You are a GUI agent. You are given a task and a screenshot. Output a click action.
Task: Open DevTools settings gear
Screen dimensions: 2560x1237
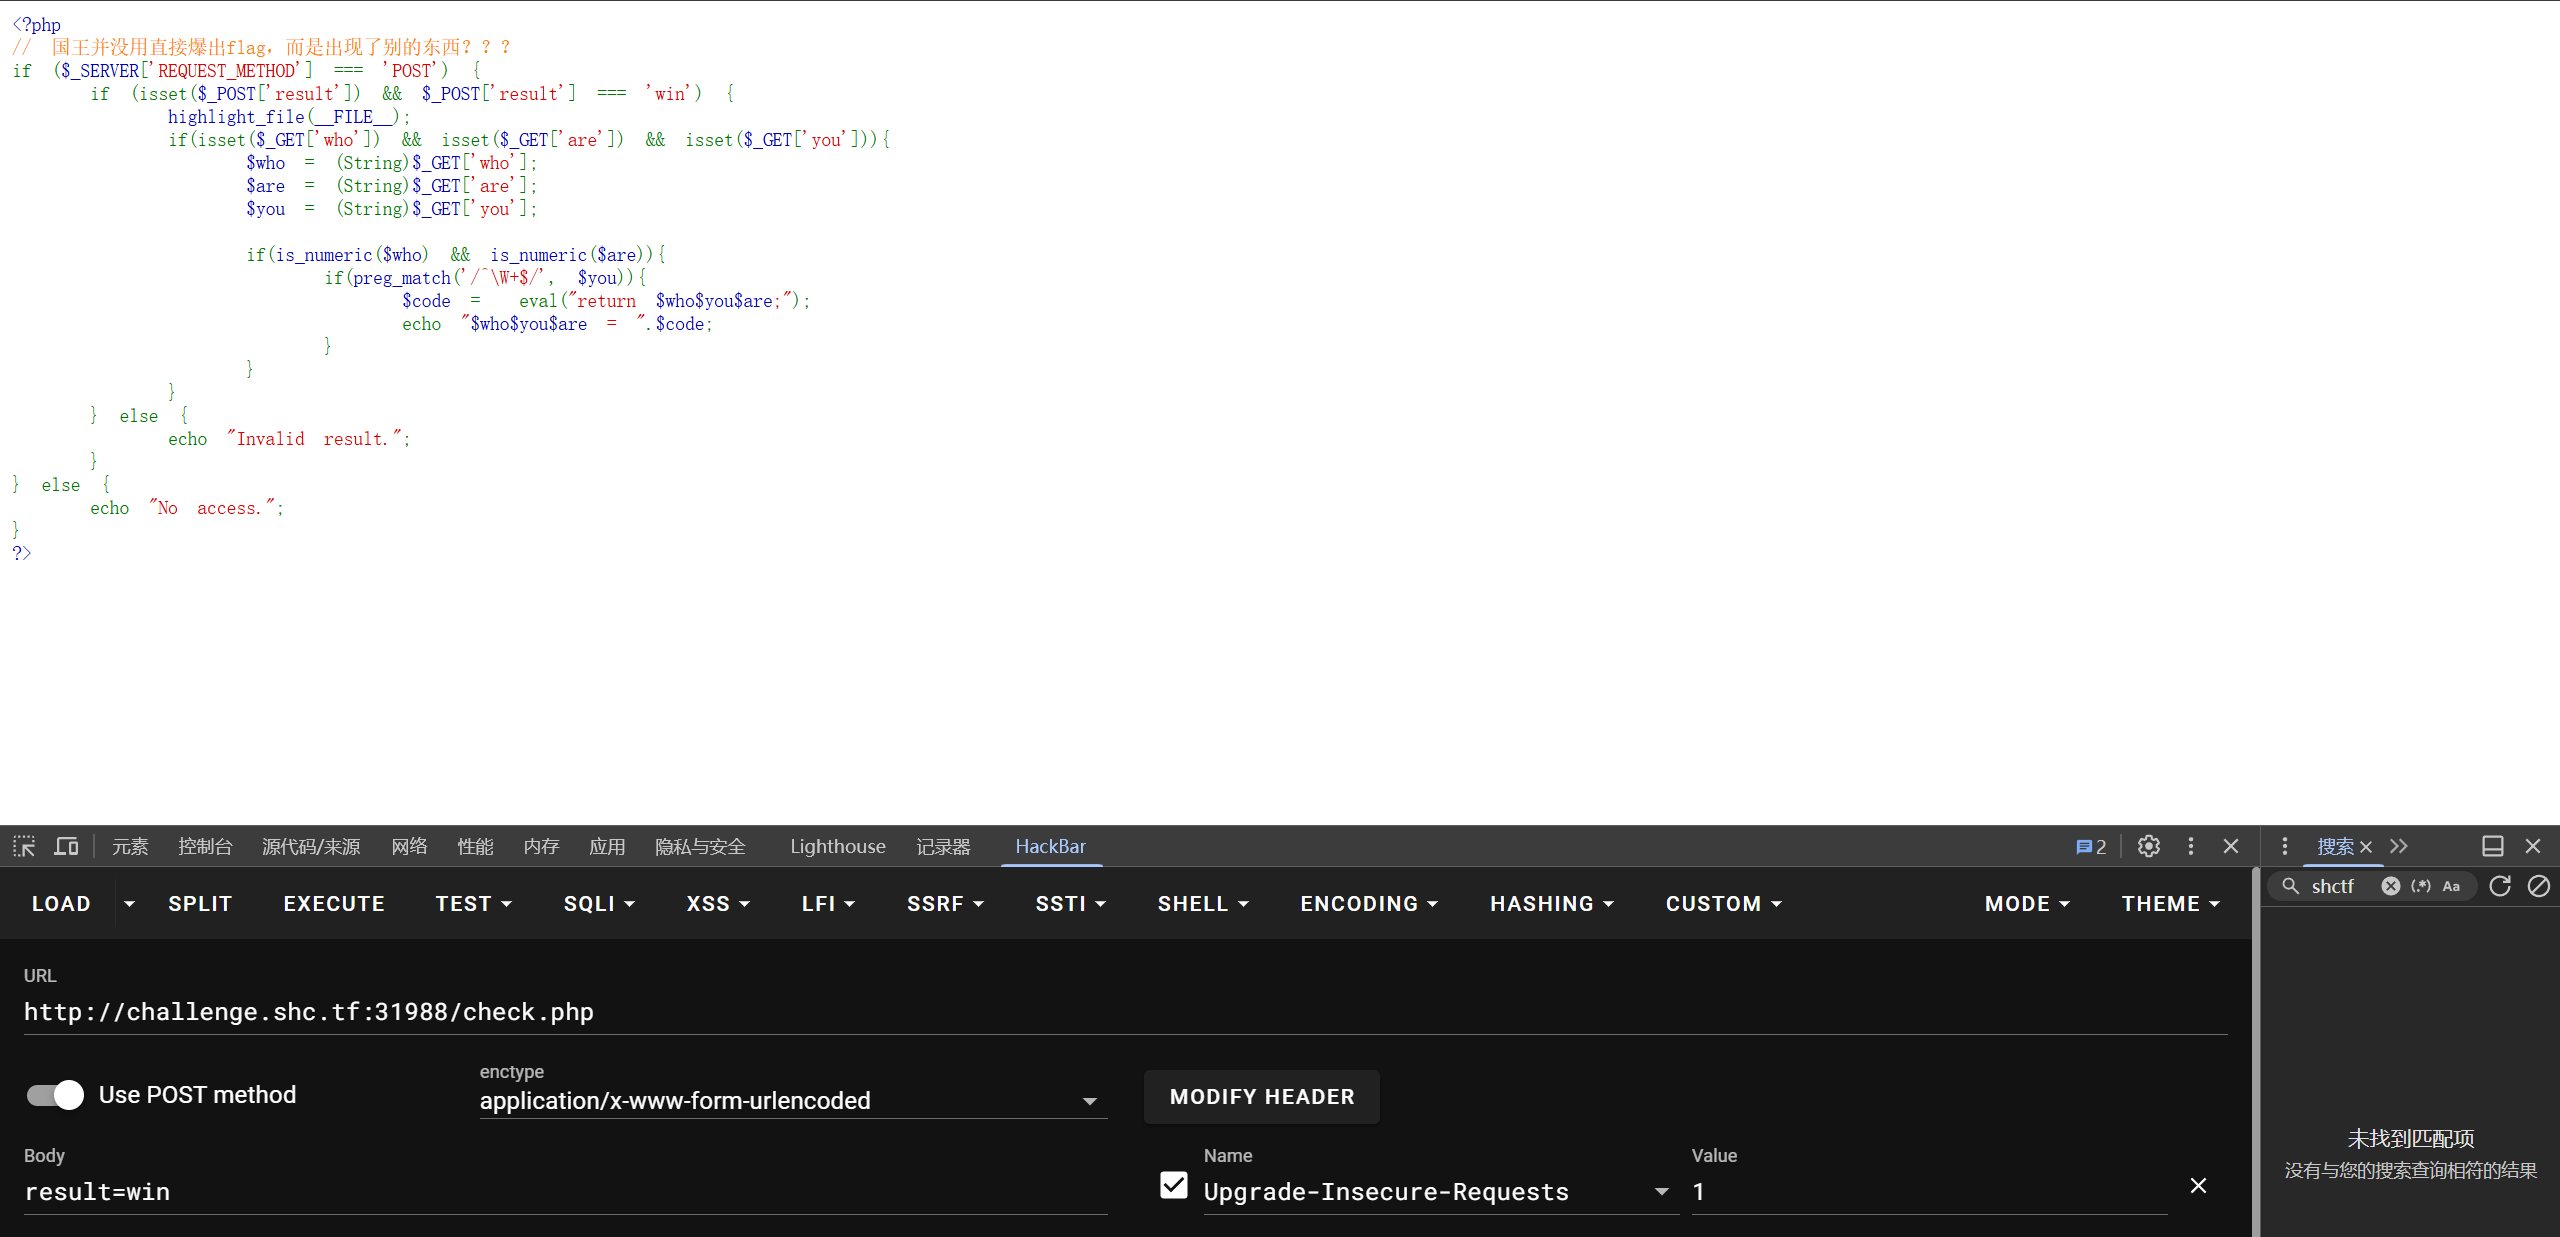coord(2148,846)
